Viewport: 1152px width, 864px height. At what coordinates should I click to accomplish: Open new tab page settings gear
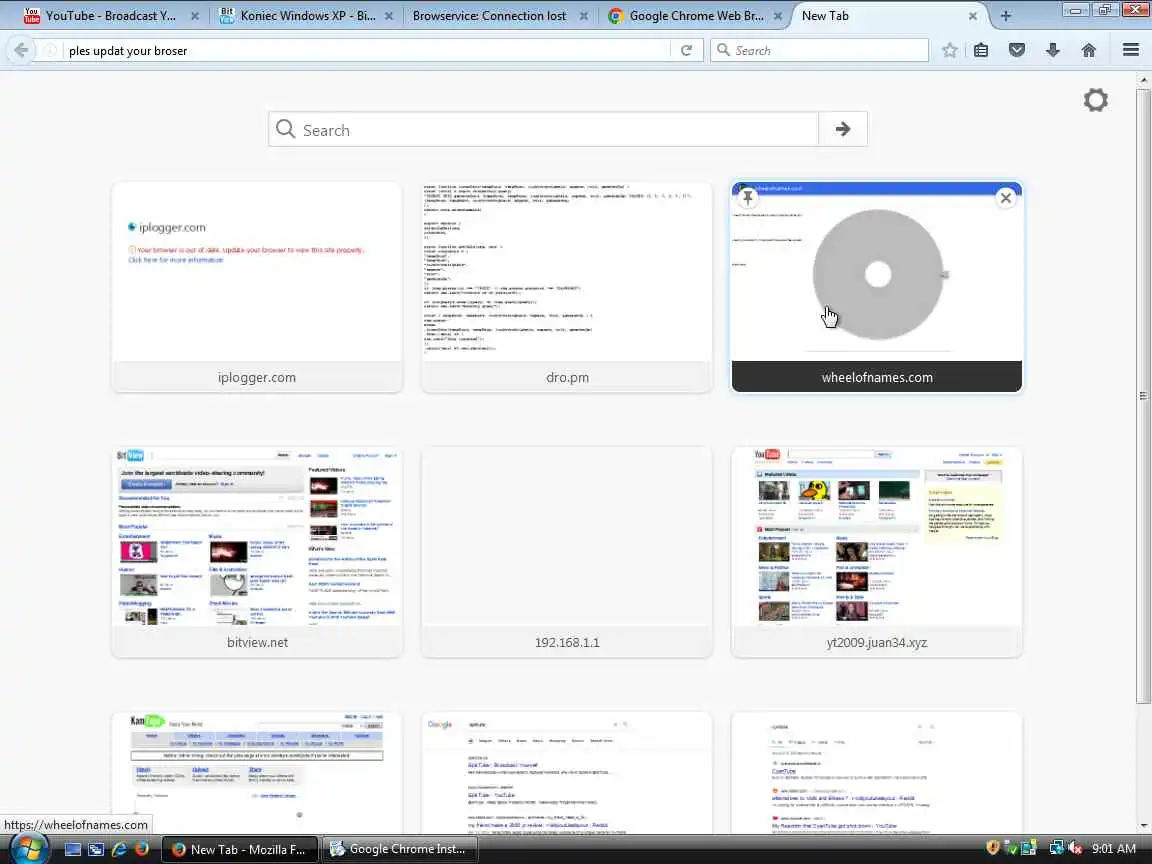coord(1095,100)
